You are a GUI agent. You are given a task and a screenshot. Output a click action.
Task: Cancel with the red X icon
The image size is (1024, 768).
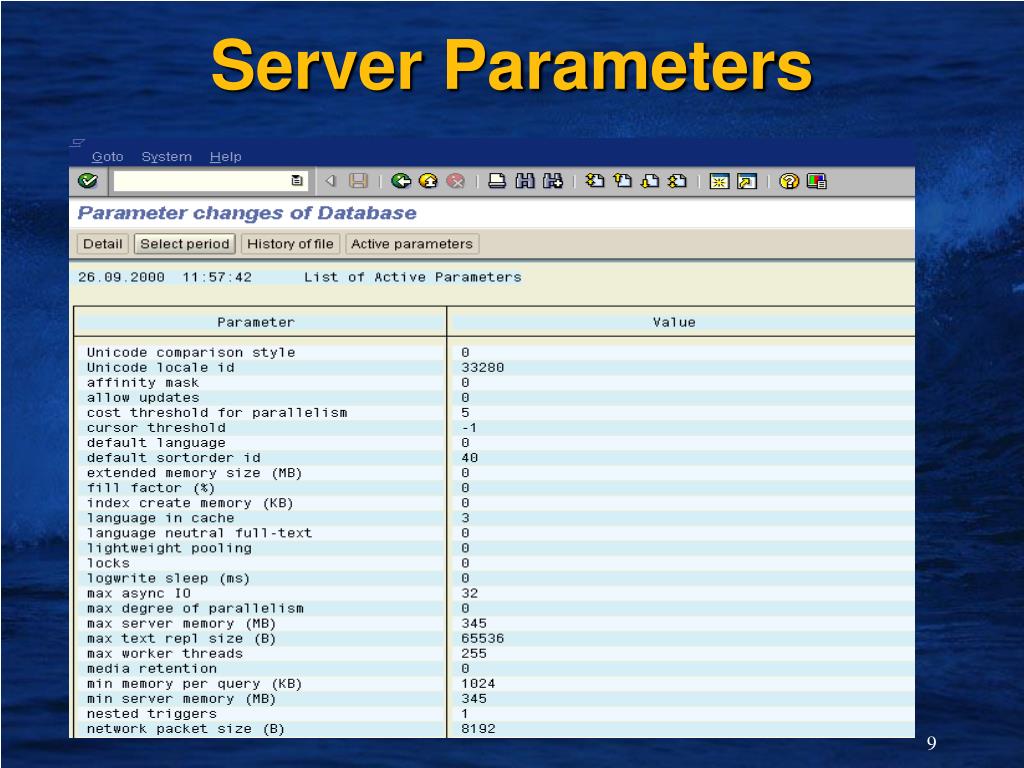click(455, 182)
